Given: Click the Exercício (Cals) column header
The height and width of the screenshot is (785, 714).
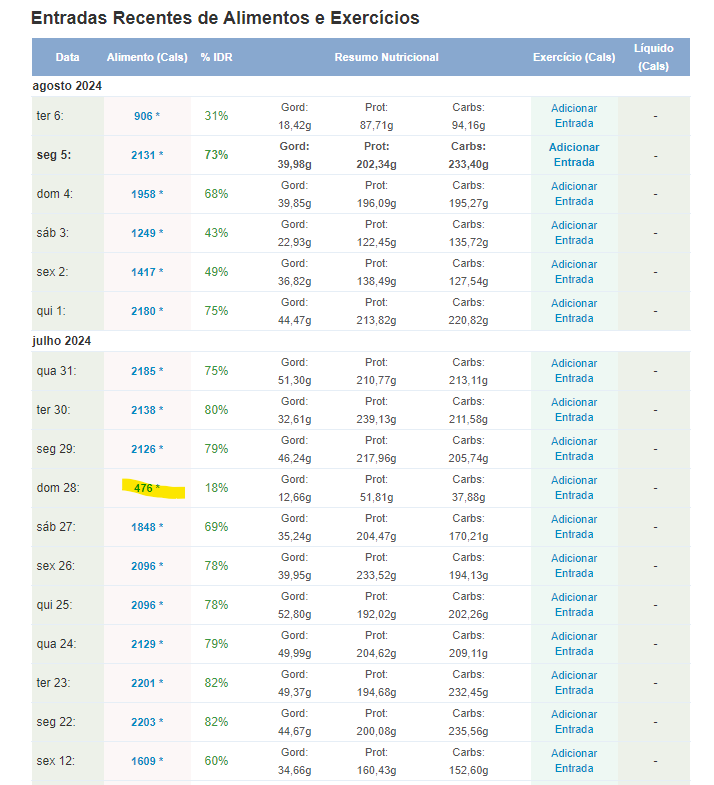Looking at the screenshot, I should [x=574, y=58].
